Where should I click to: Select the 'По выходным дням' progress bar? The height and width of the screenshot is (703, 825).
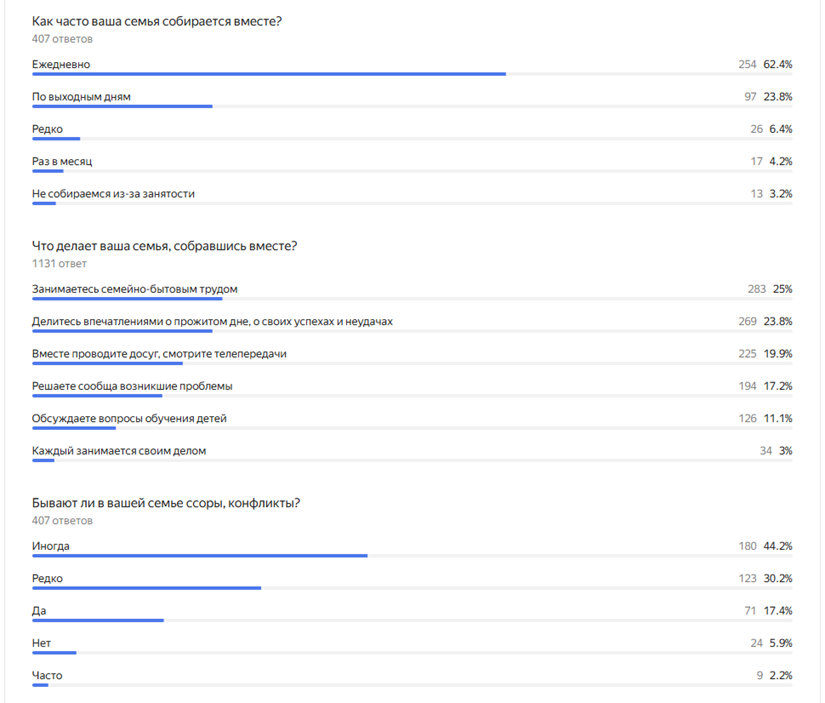pyautogui.click(x=412, y=106)
